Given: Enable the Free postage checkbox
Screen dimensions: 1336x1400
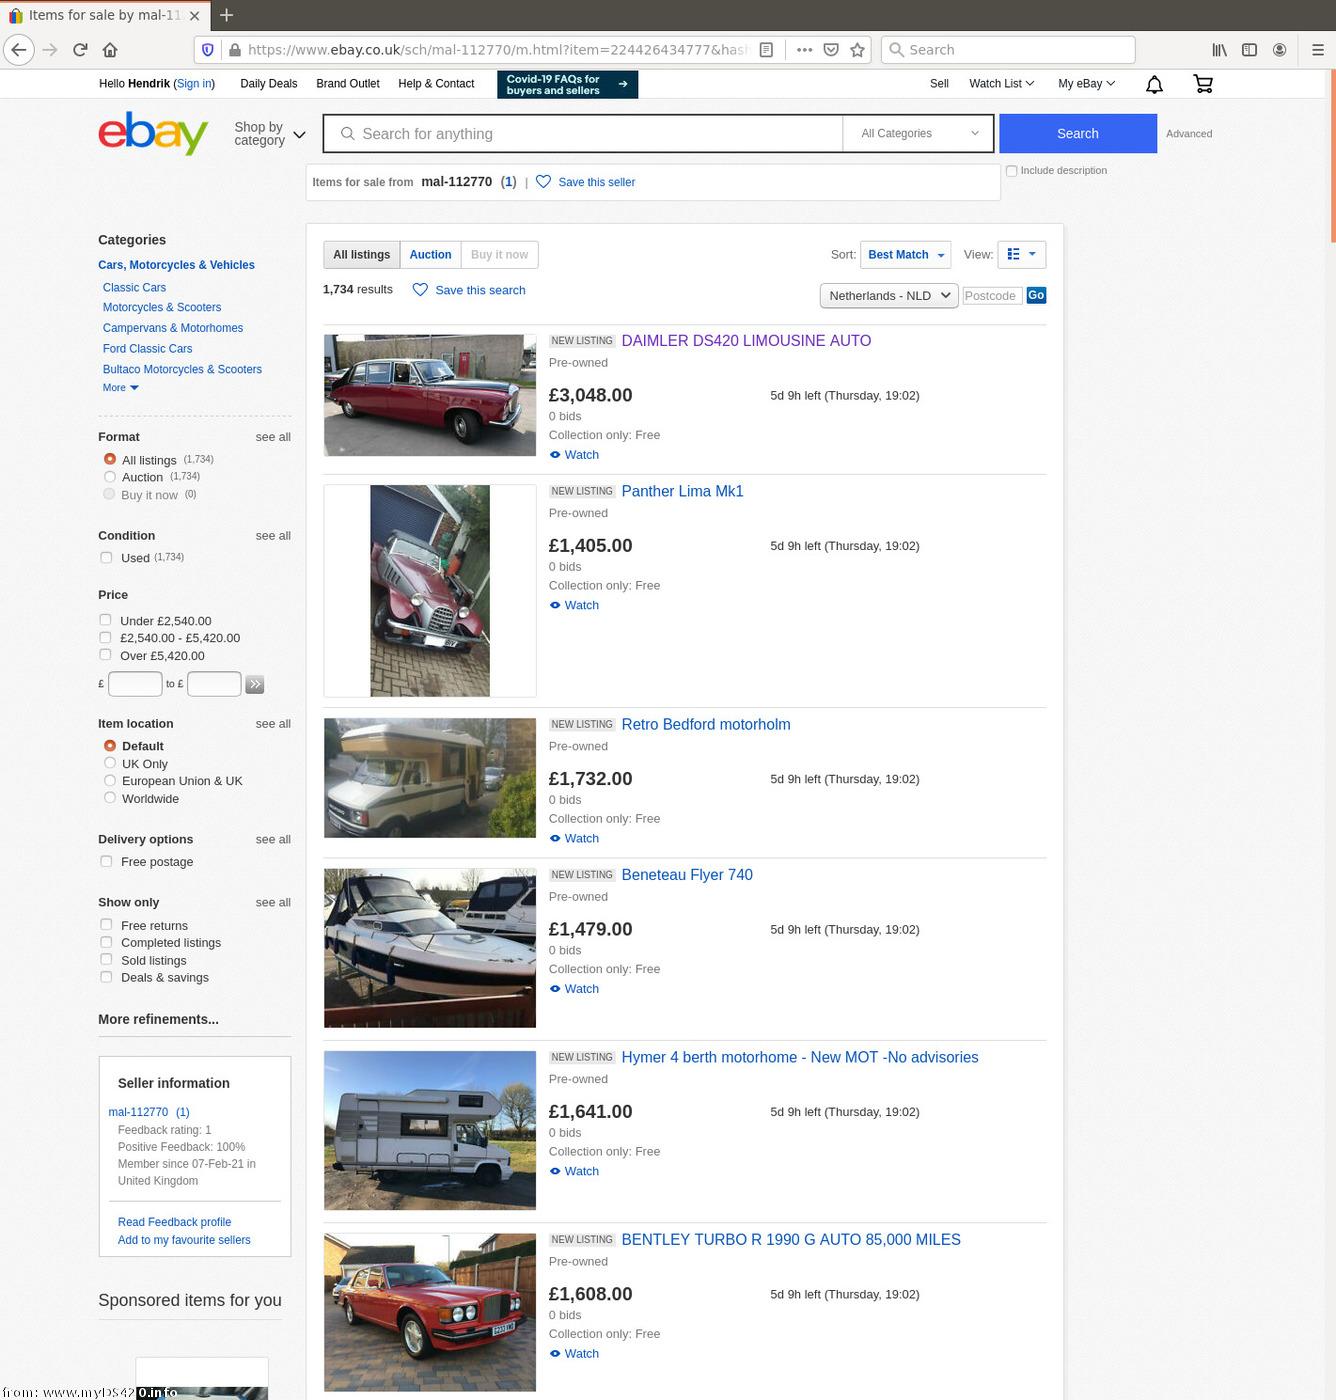Looking at the screenshot, I should point(106,861).
